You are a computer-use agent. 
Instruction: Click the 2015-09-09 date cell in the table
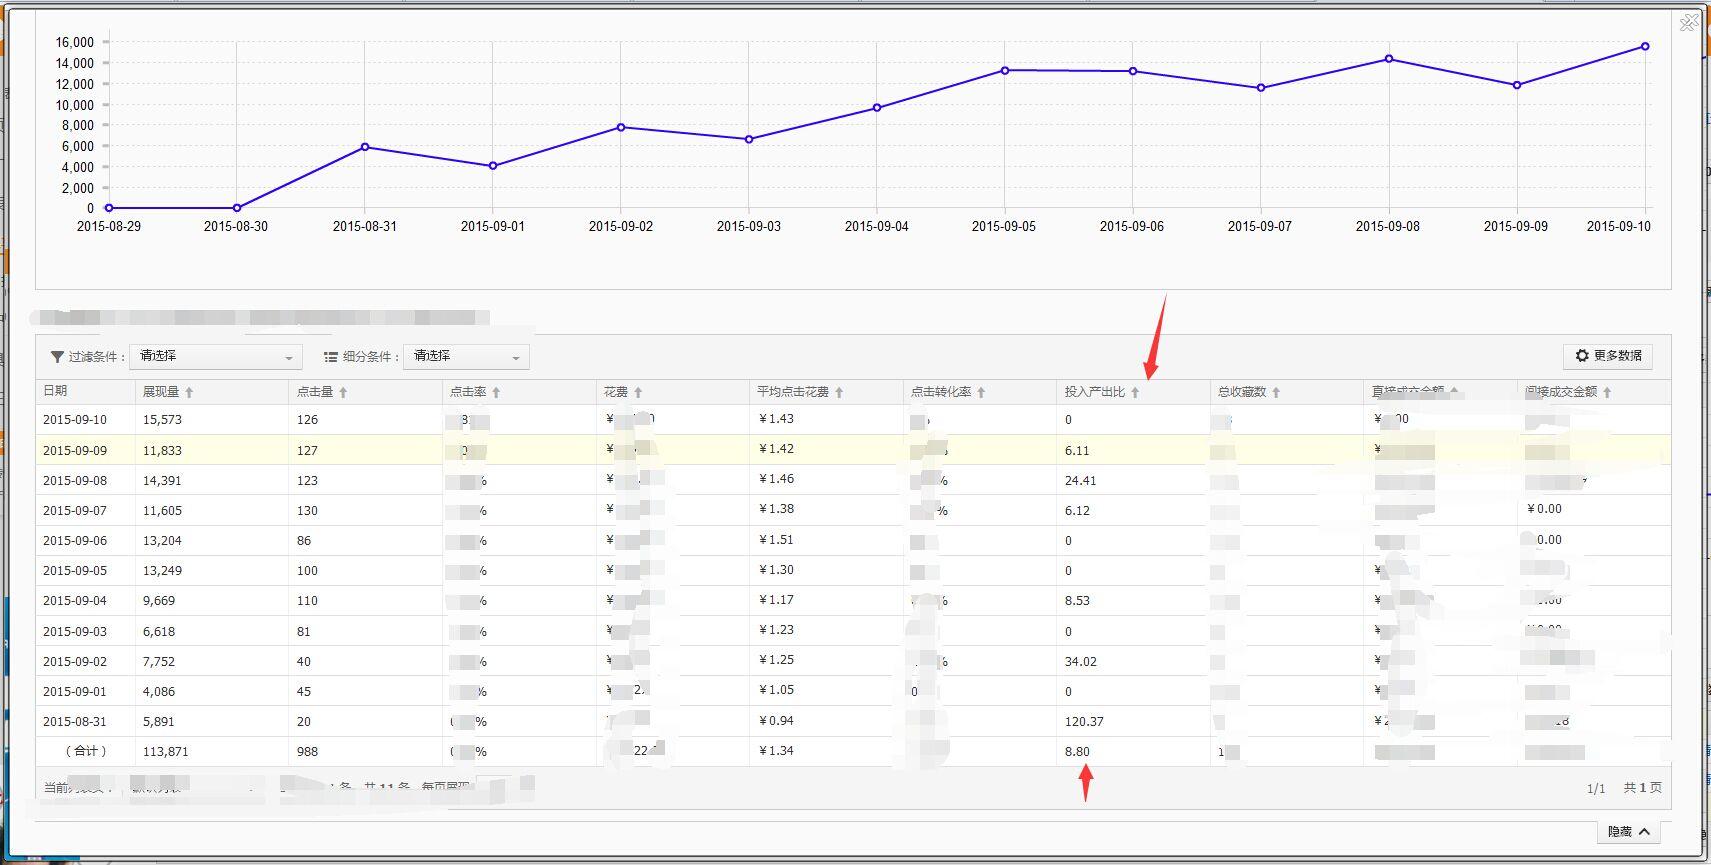pos(75,451)
